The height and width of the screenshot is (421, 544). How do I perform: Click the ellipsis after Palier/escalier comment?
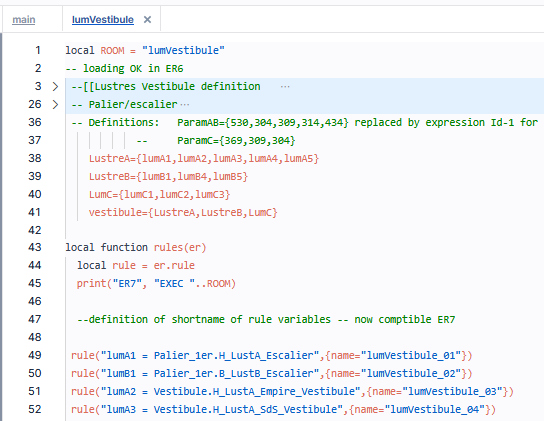point(185,104)
